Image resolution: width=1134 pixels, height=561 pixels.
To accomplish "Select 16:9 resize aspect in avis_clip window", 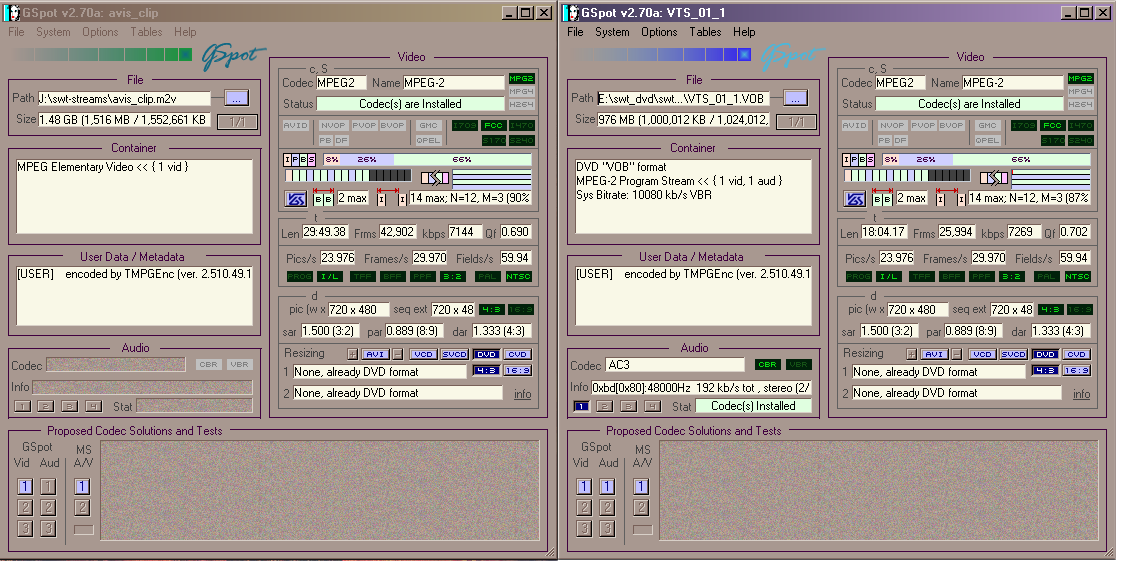I will [x=518, y=371].
